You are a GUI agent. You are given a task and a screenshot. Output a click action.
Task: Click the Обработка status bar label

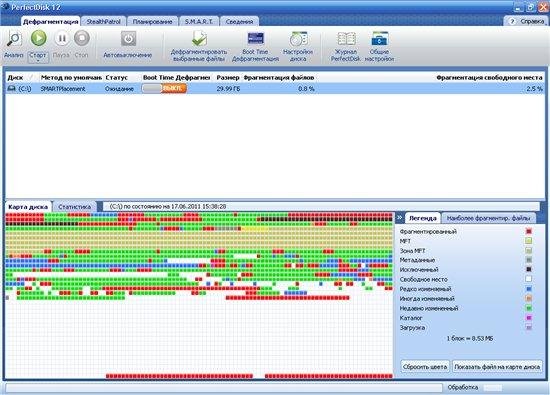pyautogui.click(x=463, y=387)
